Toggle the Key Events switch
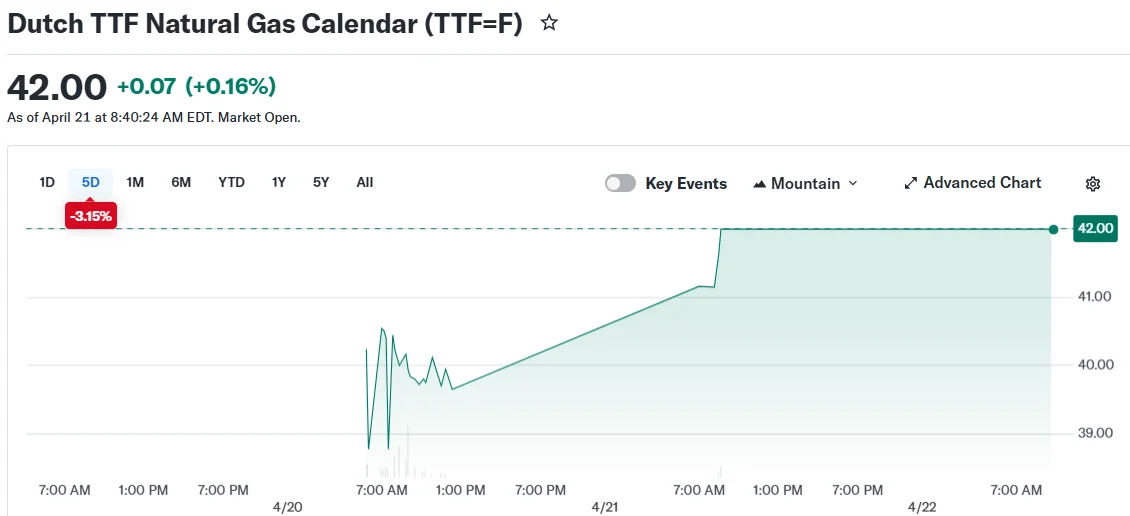Viewport: 1130px width, 516px height. [620, 183]
